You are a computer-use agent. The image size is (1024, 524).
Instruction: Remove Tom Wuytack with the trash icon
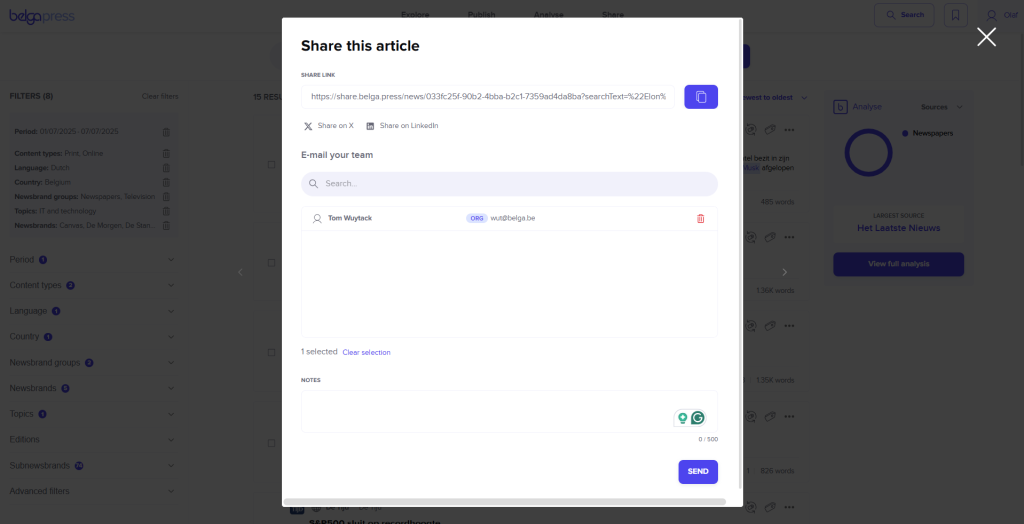point(700,218)
